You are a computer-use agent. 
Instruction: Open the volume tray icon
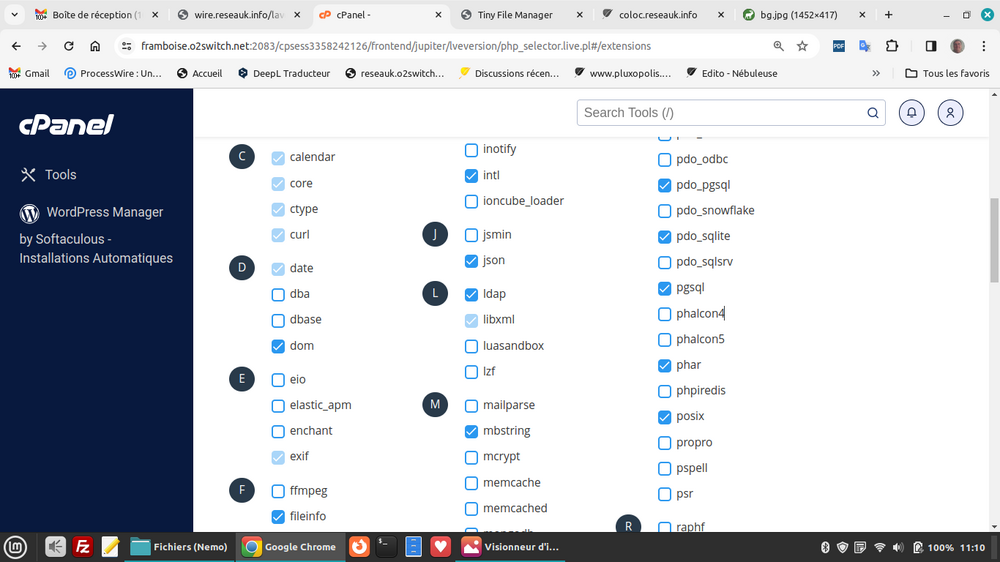[898, 547]
